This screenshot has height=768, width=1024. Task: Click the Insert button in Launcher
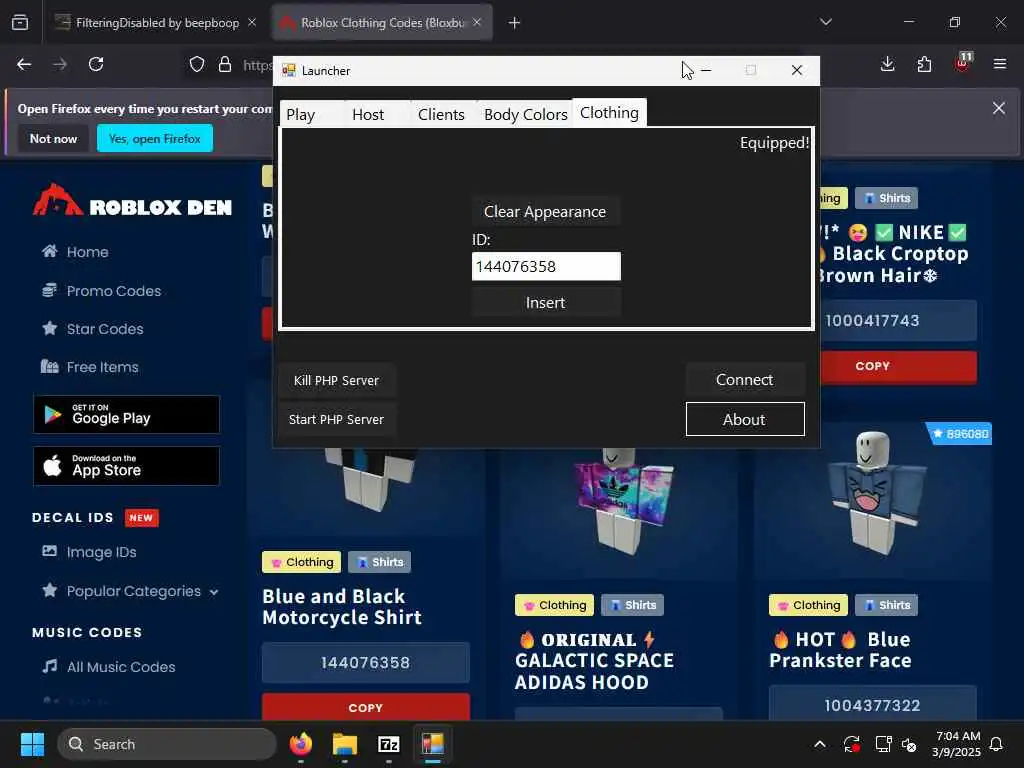click(x=545, y=302)
